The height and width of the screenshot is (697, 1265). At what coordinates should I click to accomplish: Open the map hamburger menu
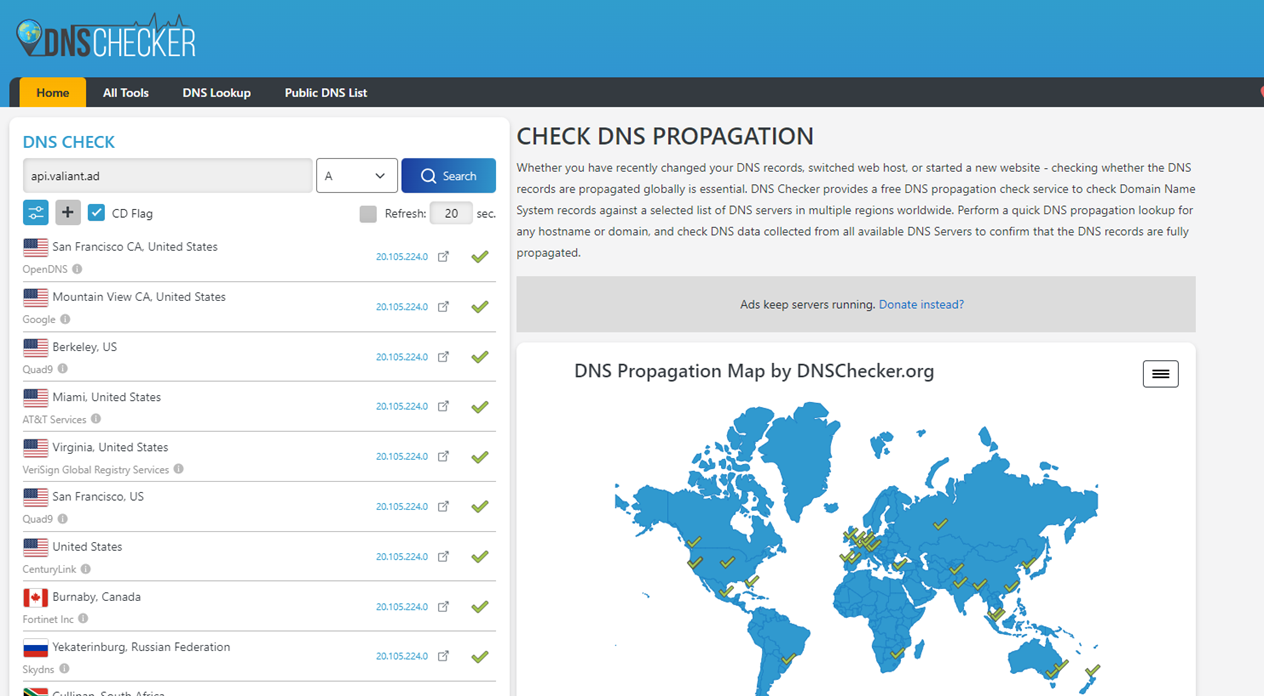(x=1160, y=374)
